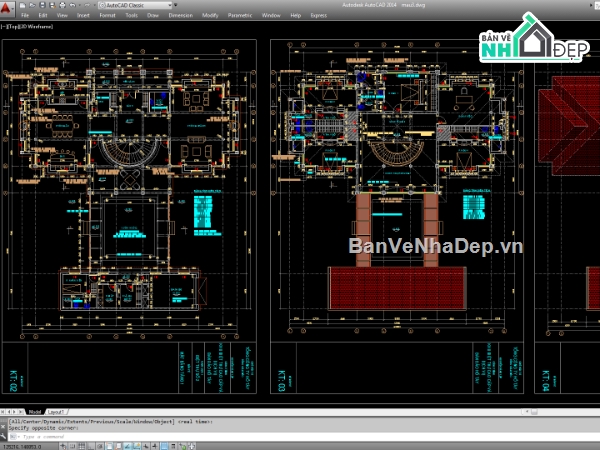Open the AutoCAD Classic workspace dropdown

[x=135, y=5]
